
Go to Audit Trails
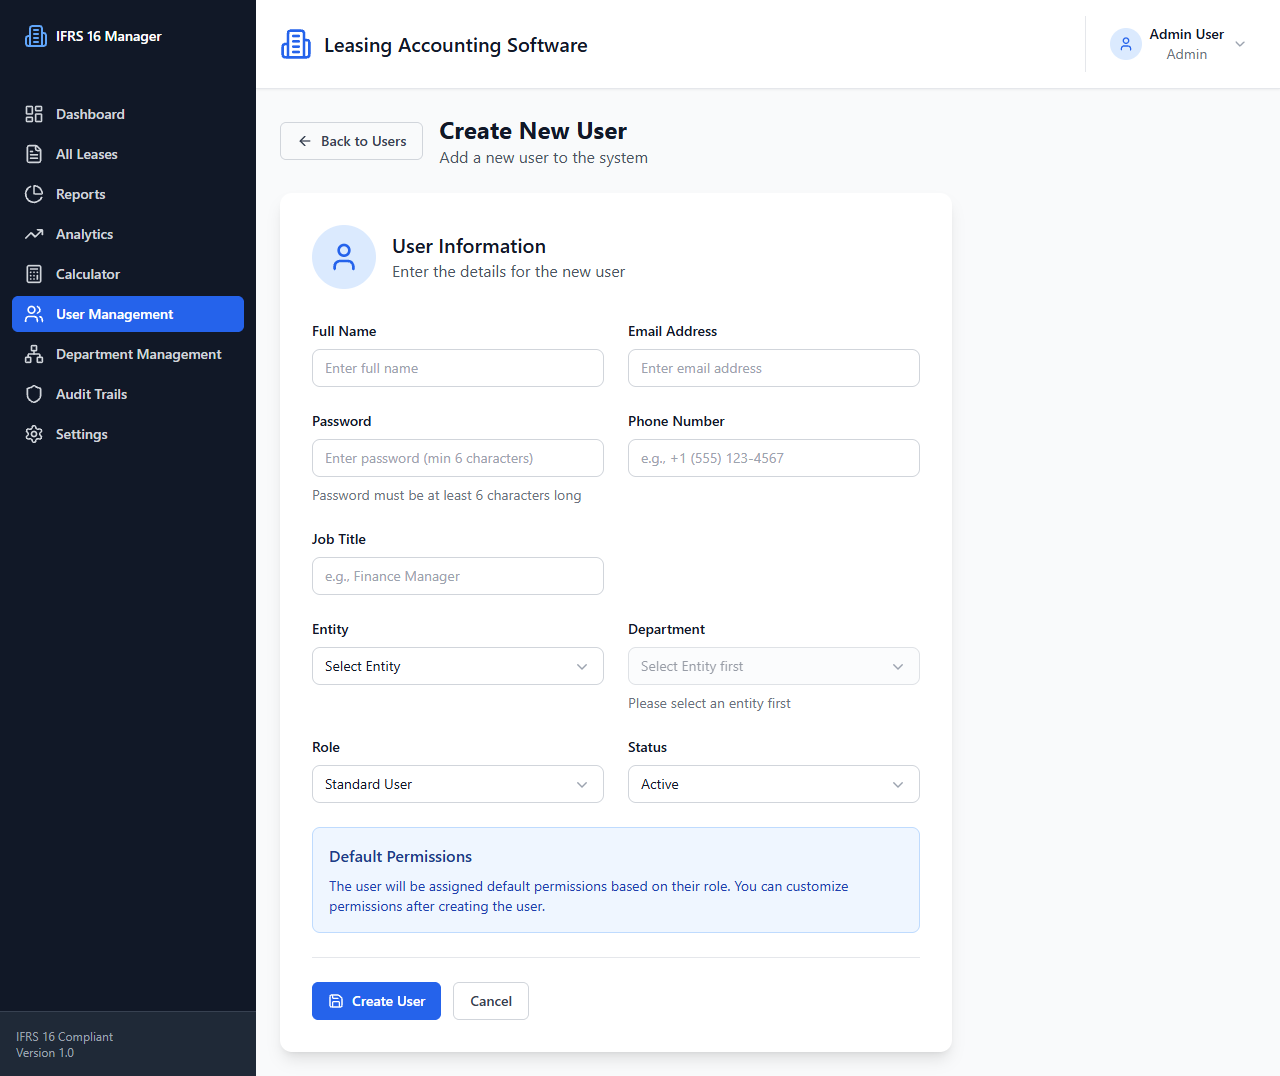click(128, 394)
